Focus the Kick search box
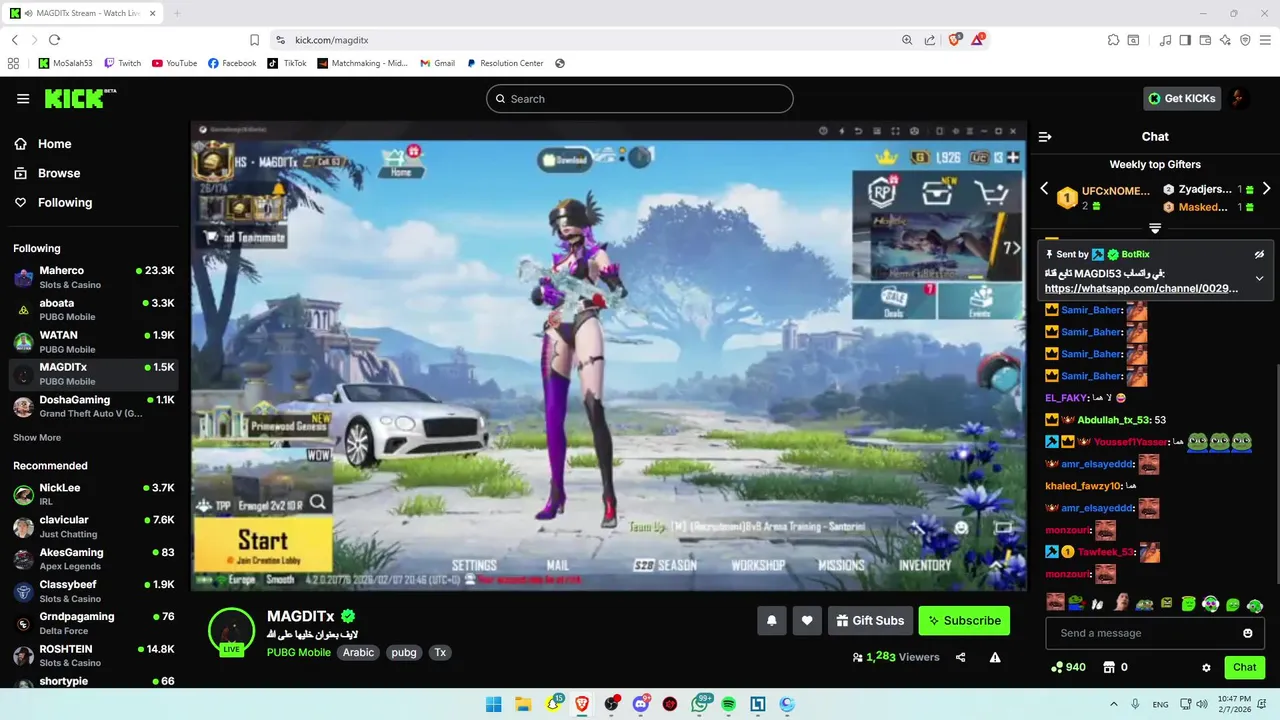The width and height of the screenshot is (1280, 720). 640,99
